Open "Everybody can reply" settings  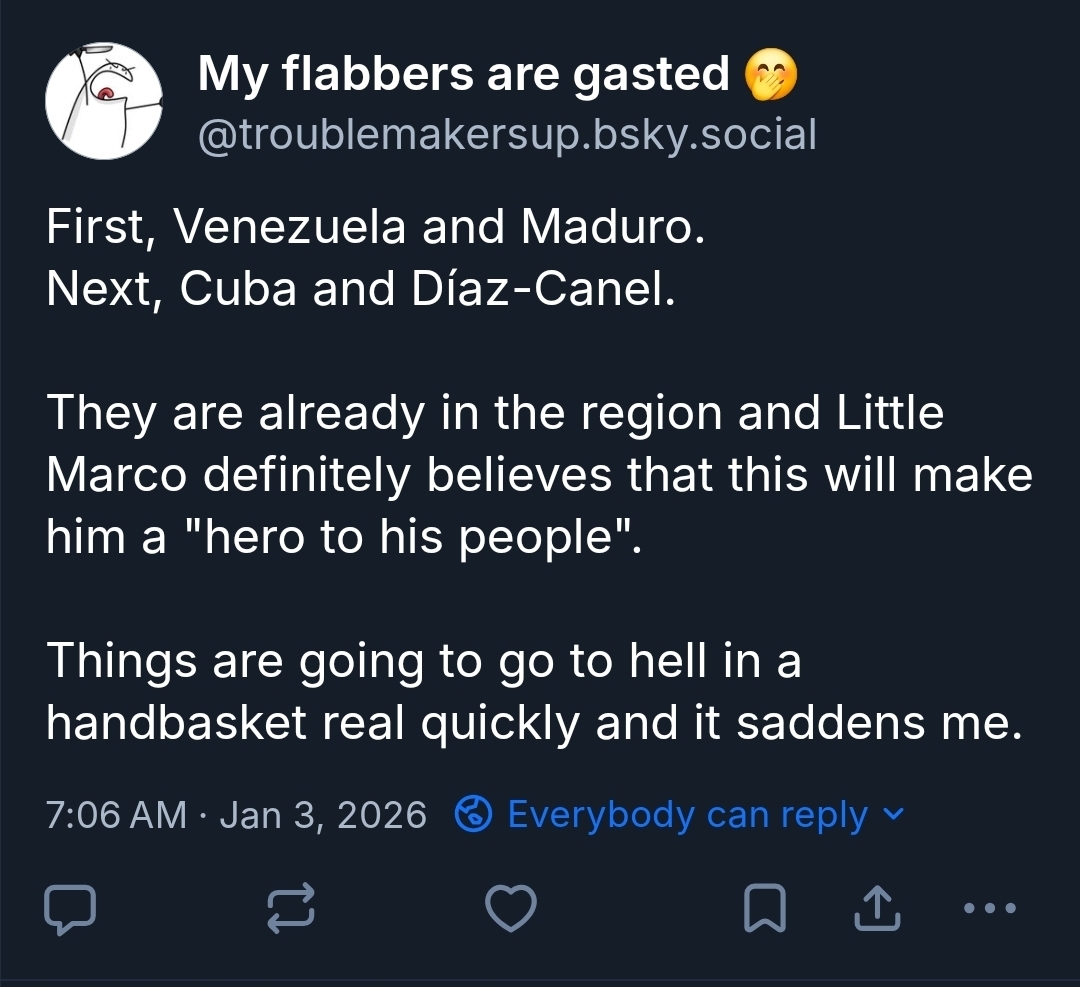[x=687, y=815]
